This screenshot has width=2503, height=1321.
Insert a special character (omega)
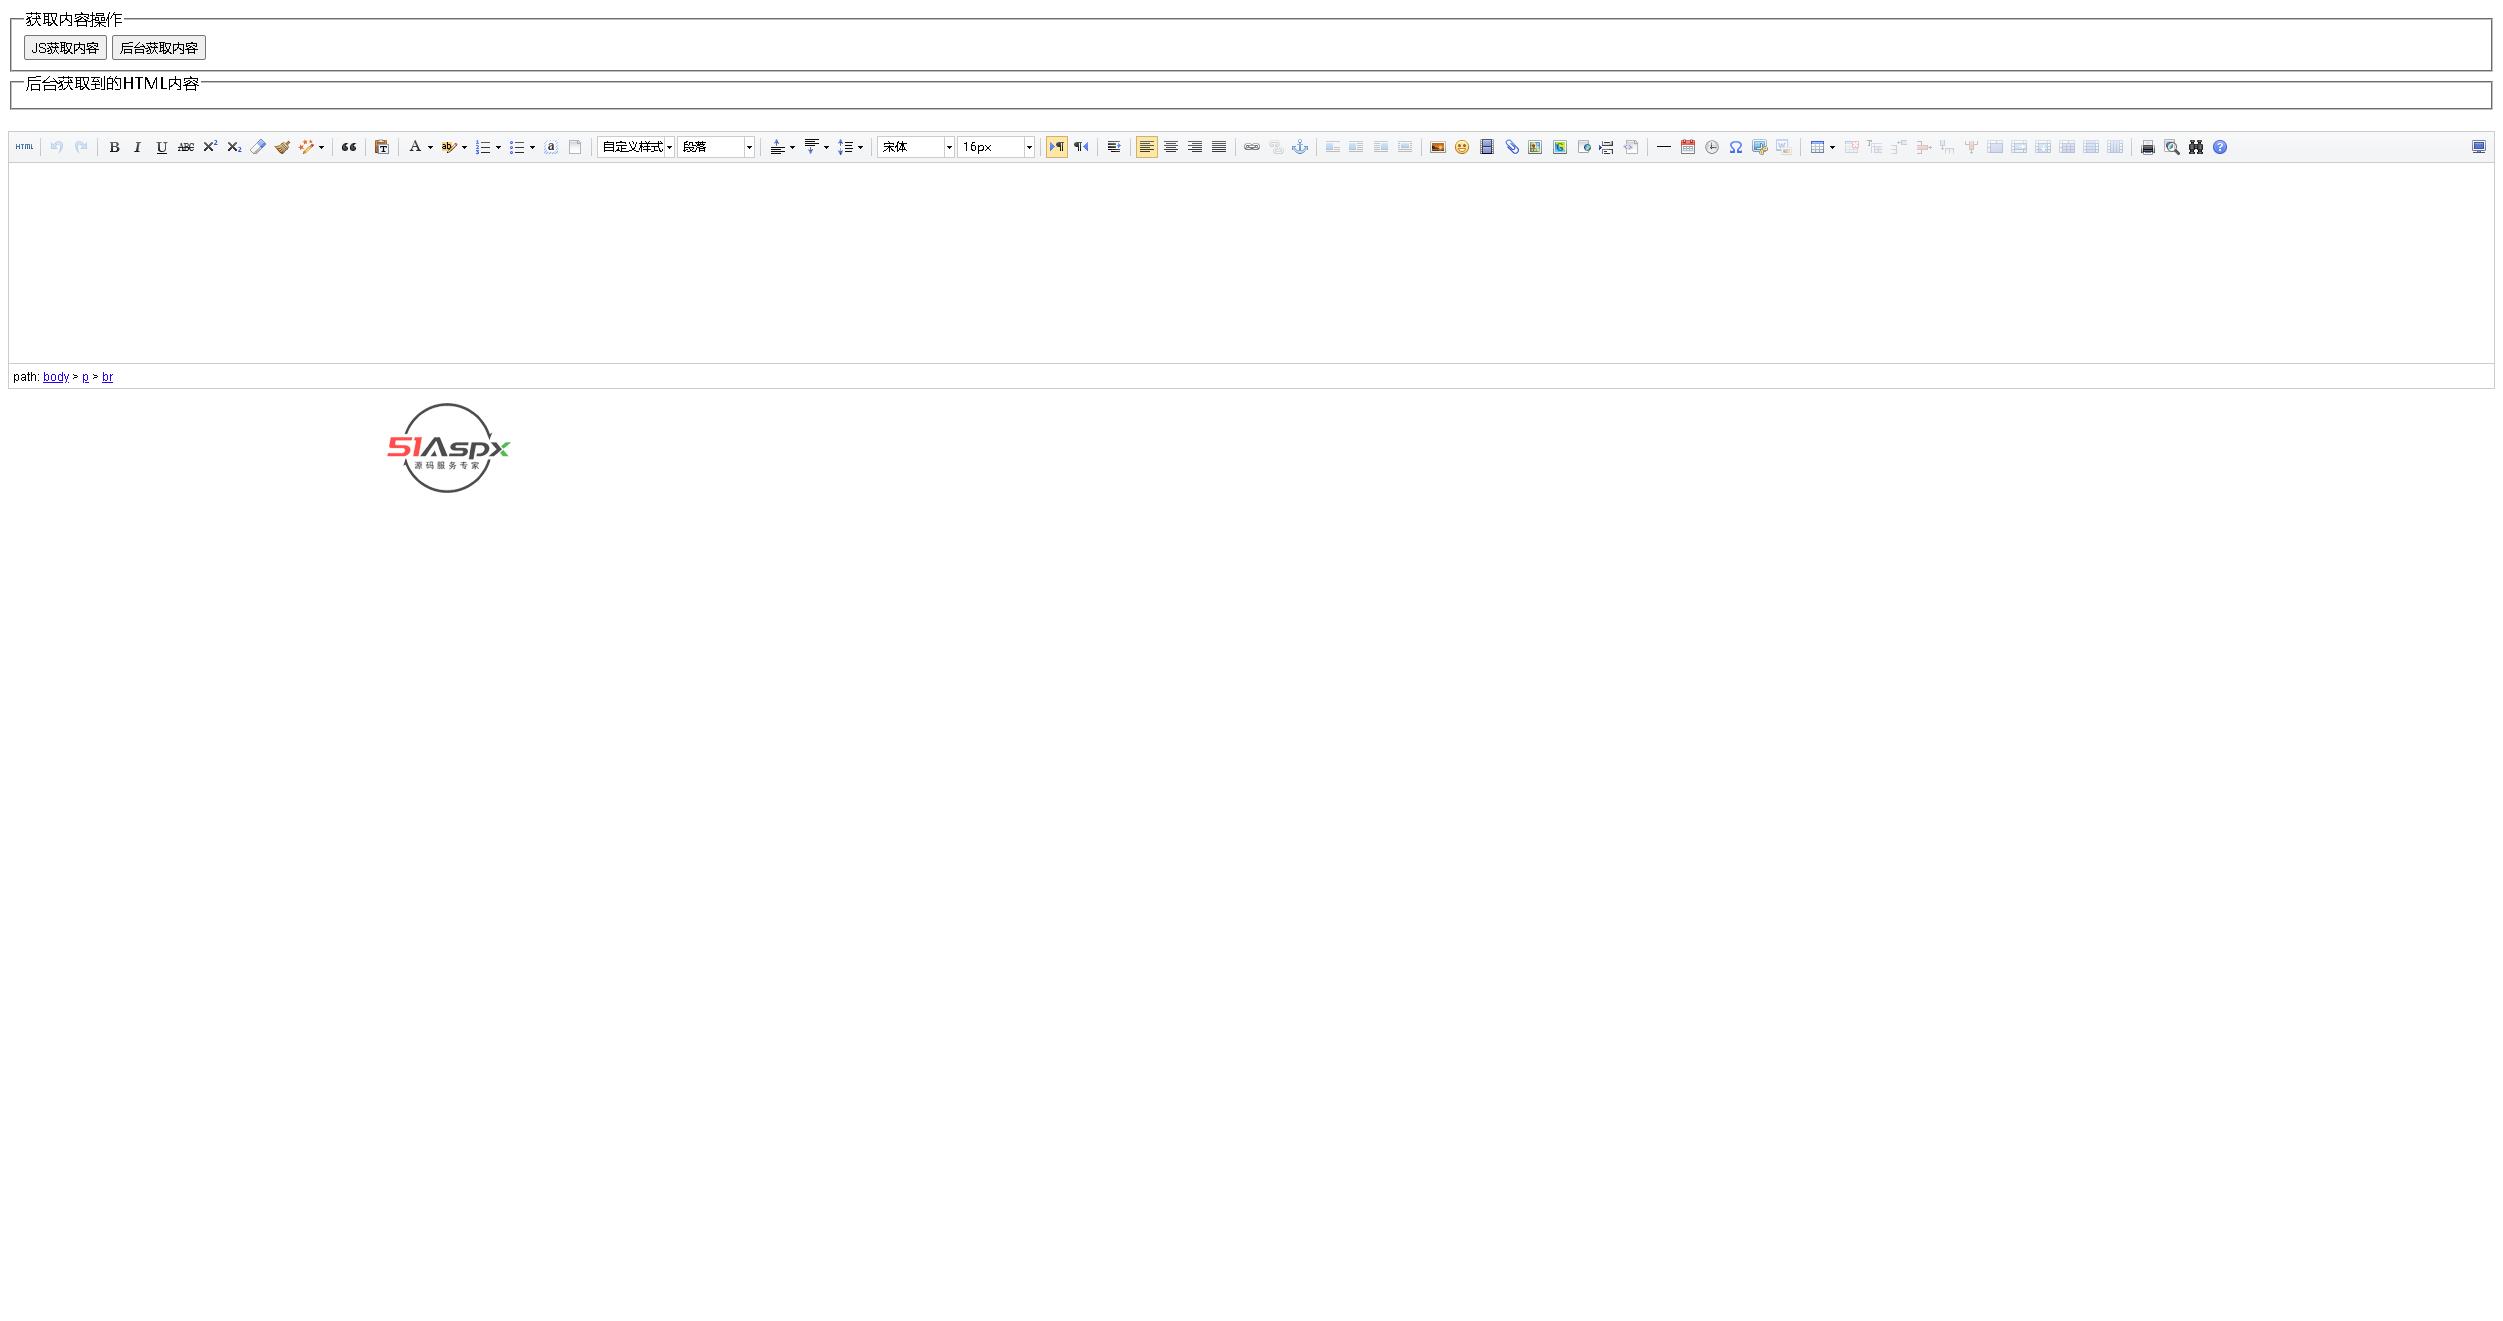point(1735,147)
